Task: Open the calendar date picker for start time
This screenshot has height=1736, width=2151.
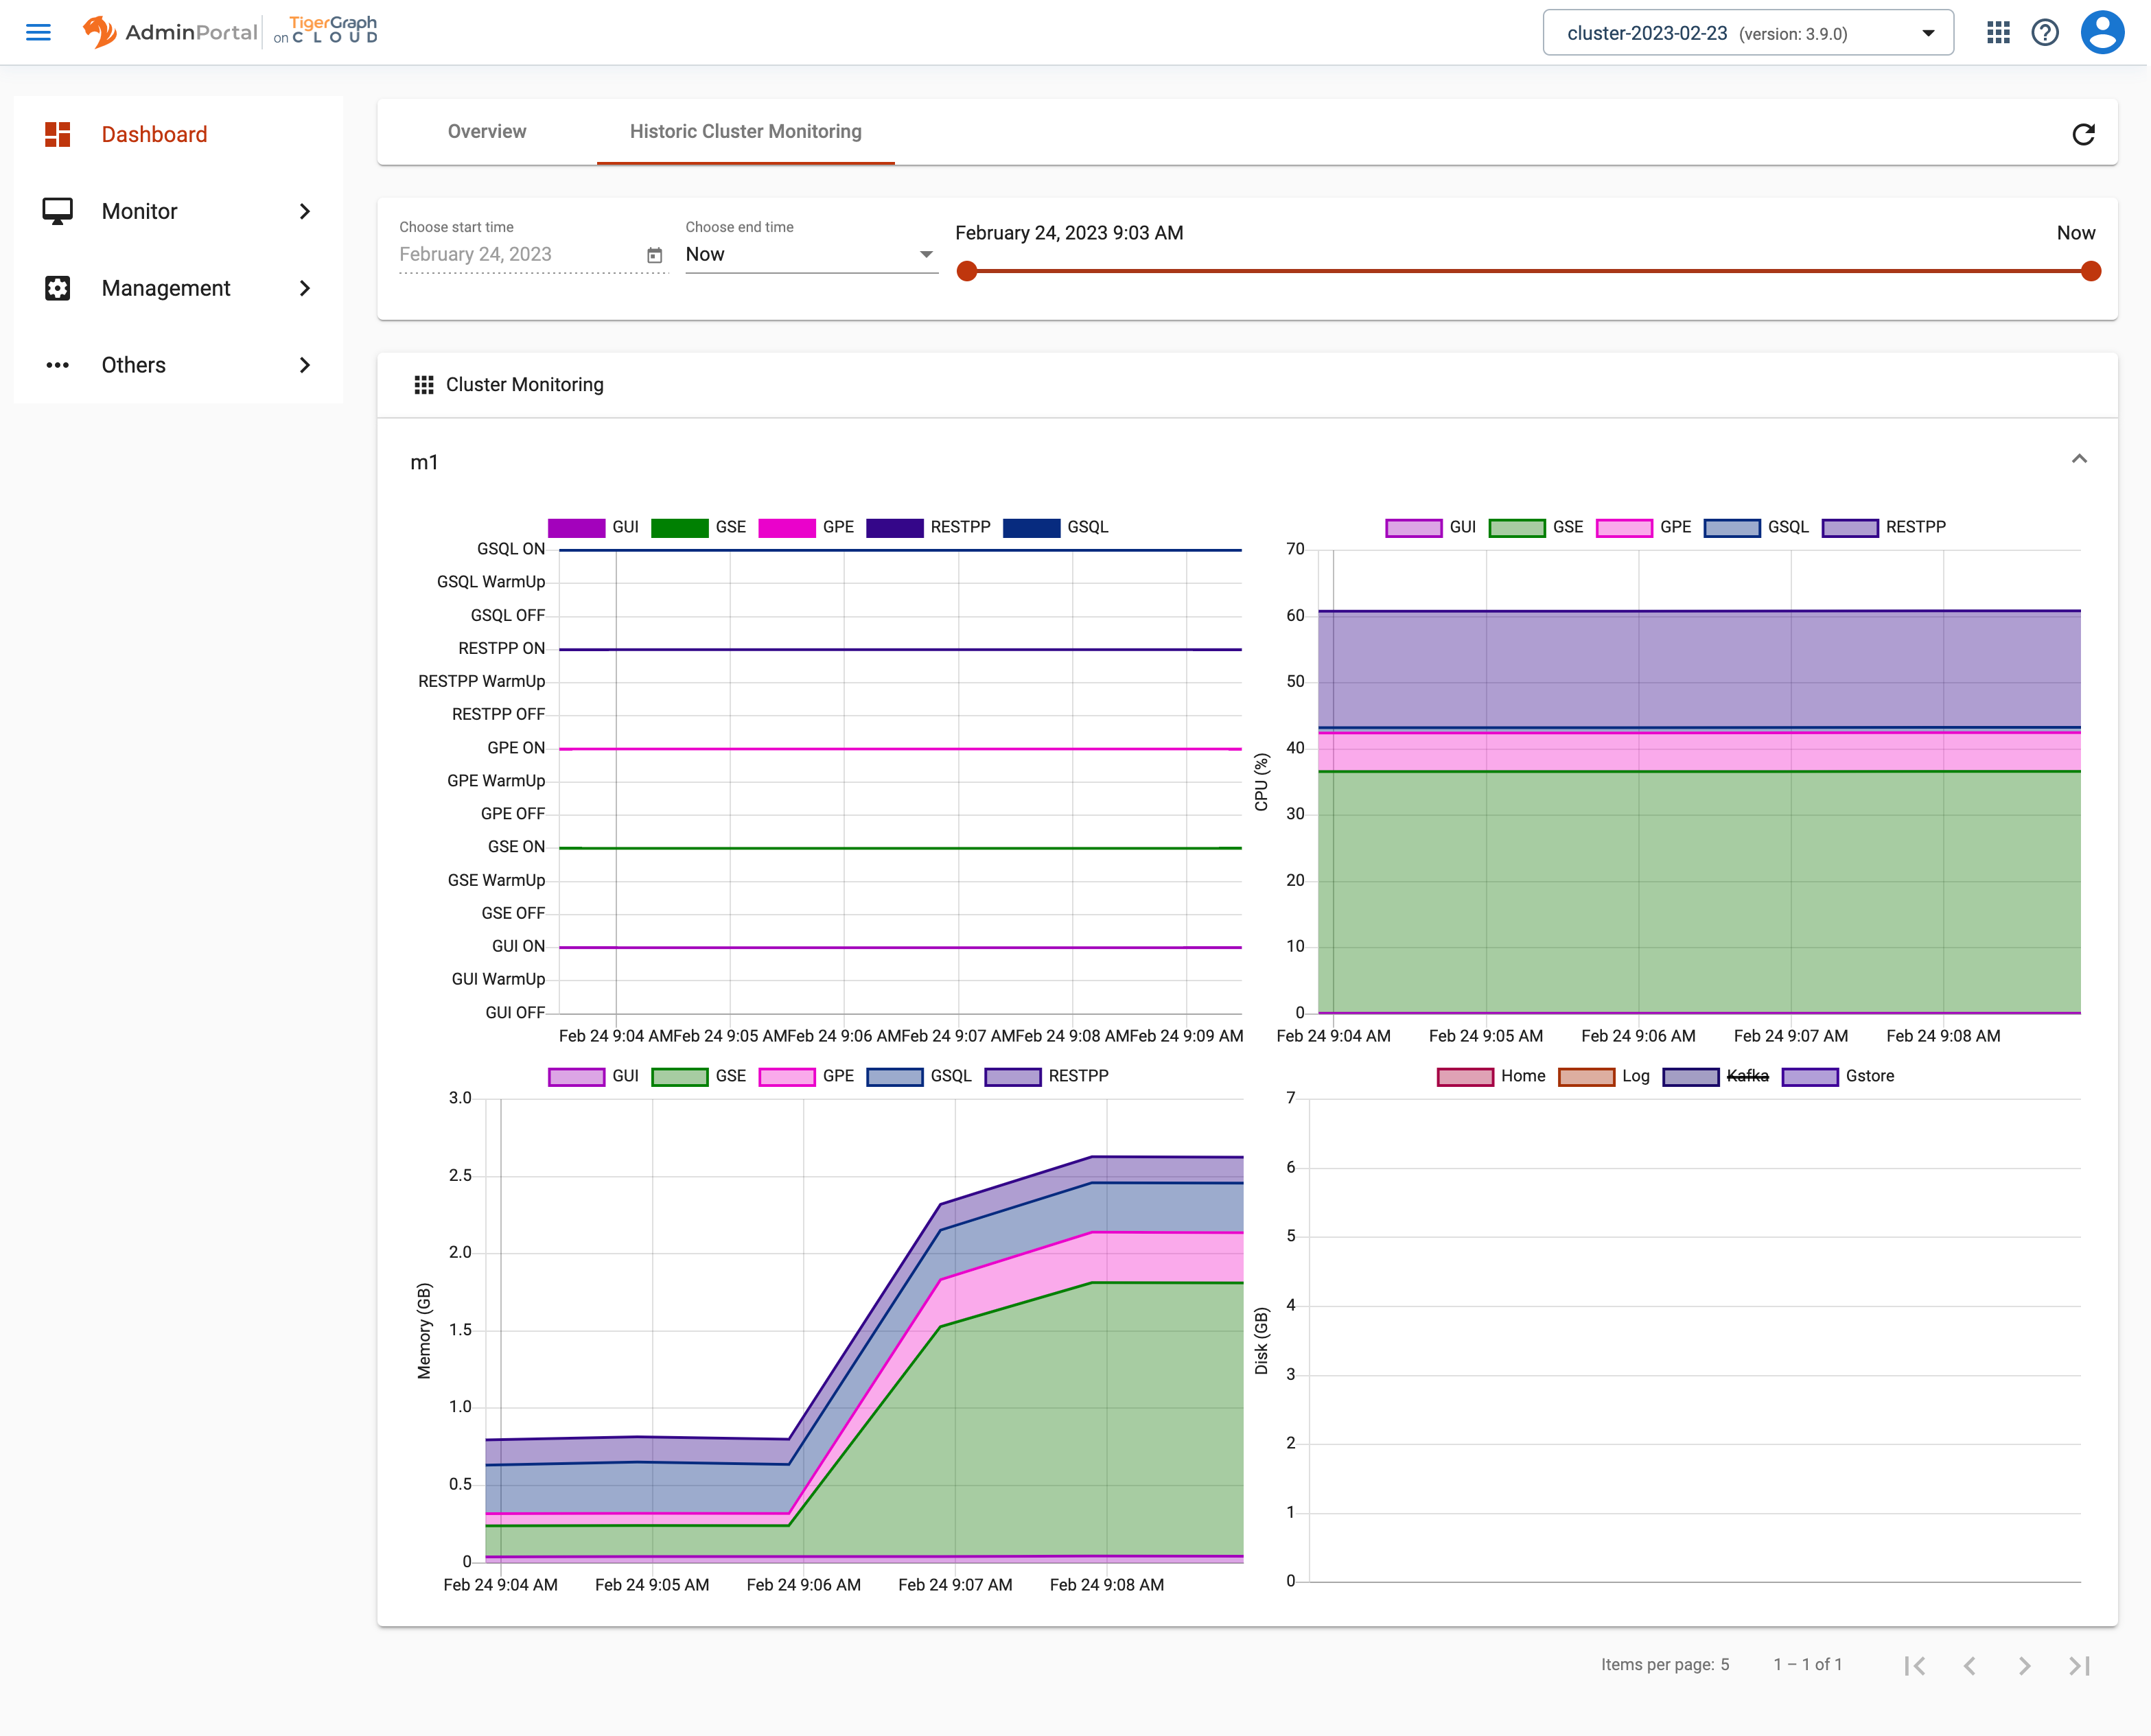Action: pyautogui.click(x=655, y=255)
